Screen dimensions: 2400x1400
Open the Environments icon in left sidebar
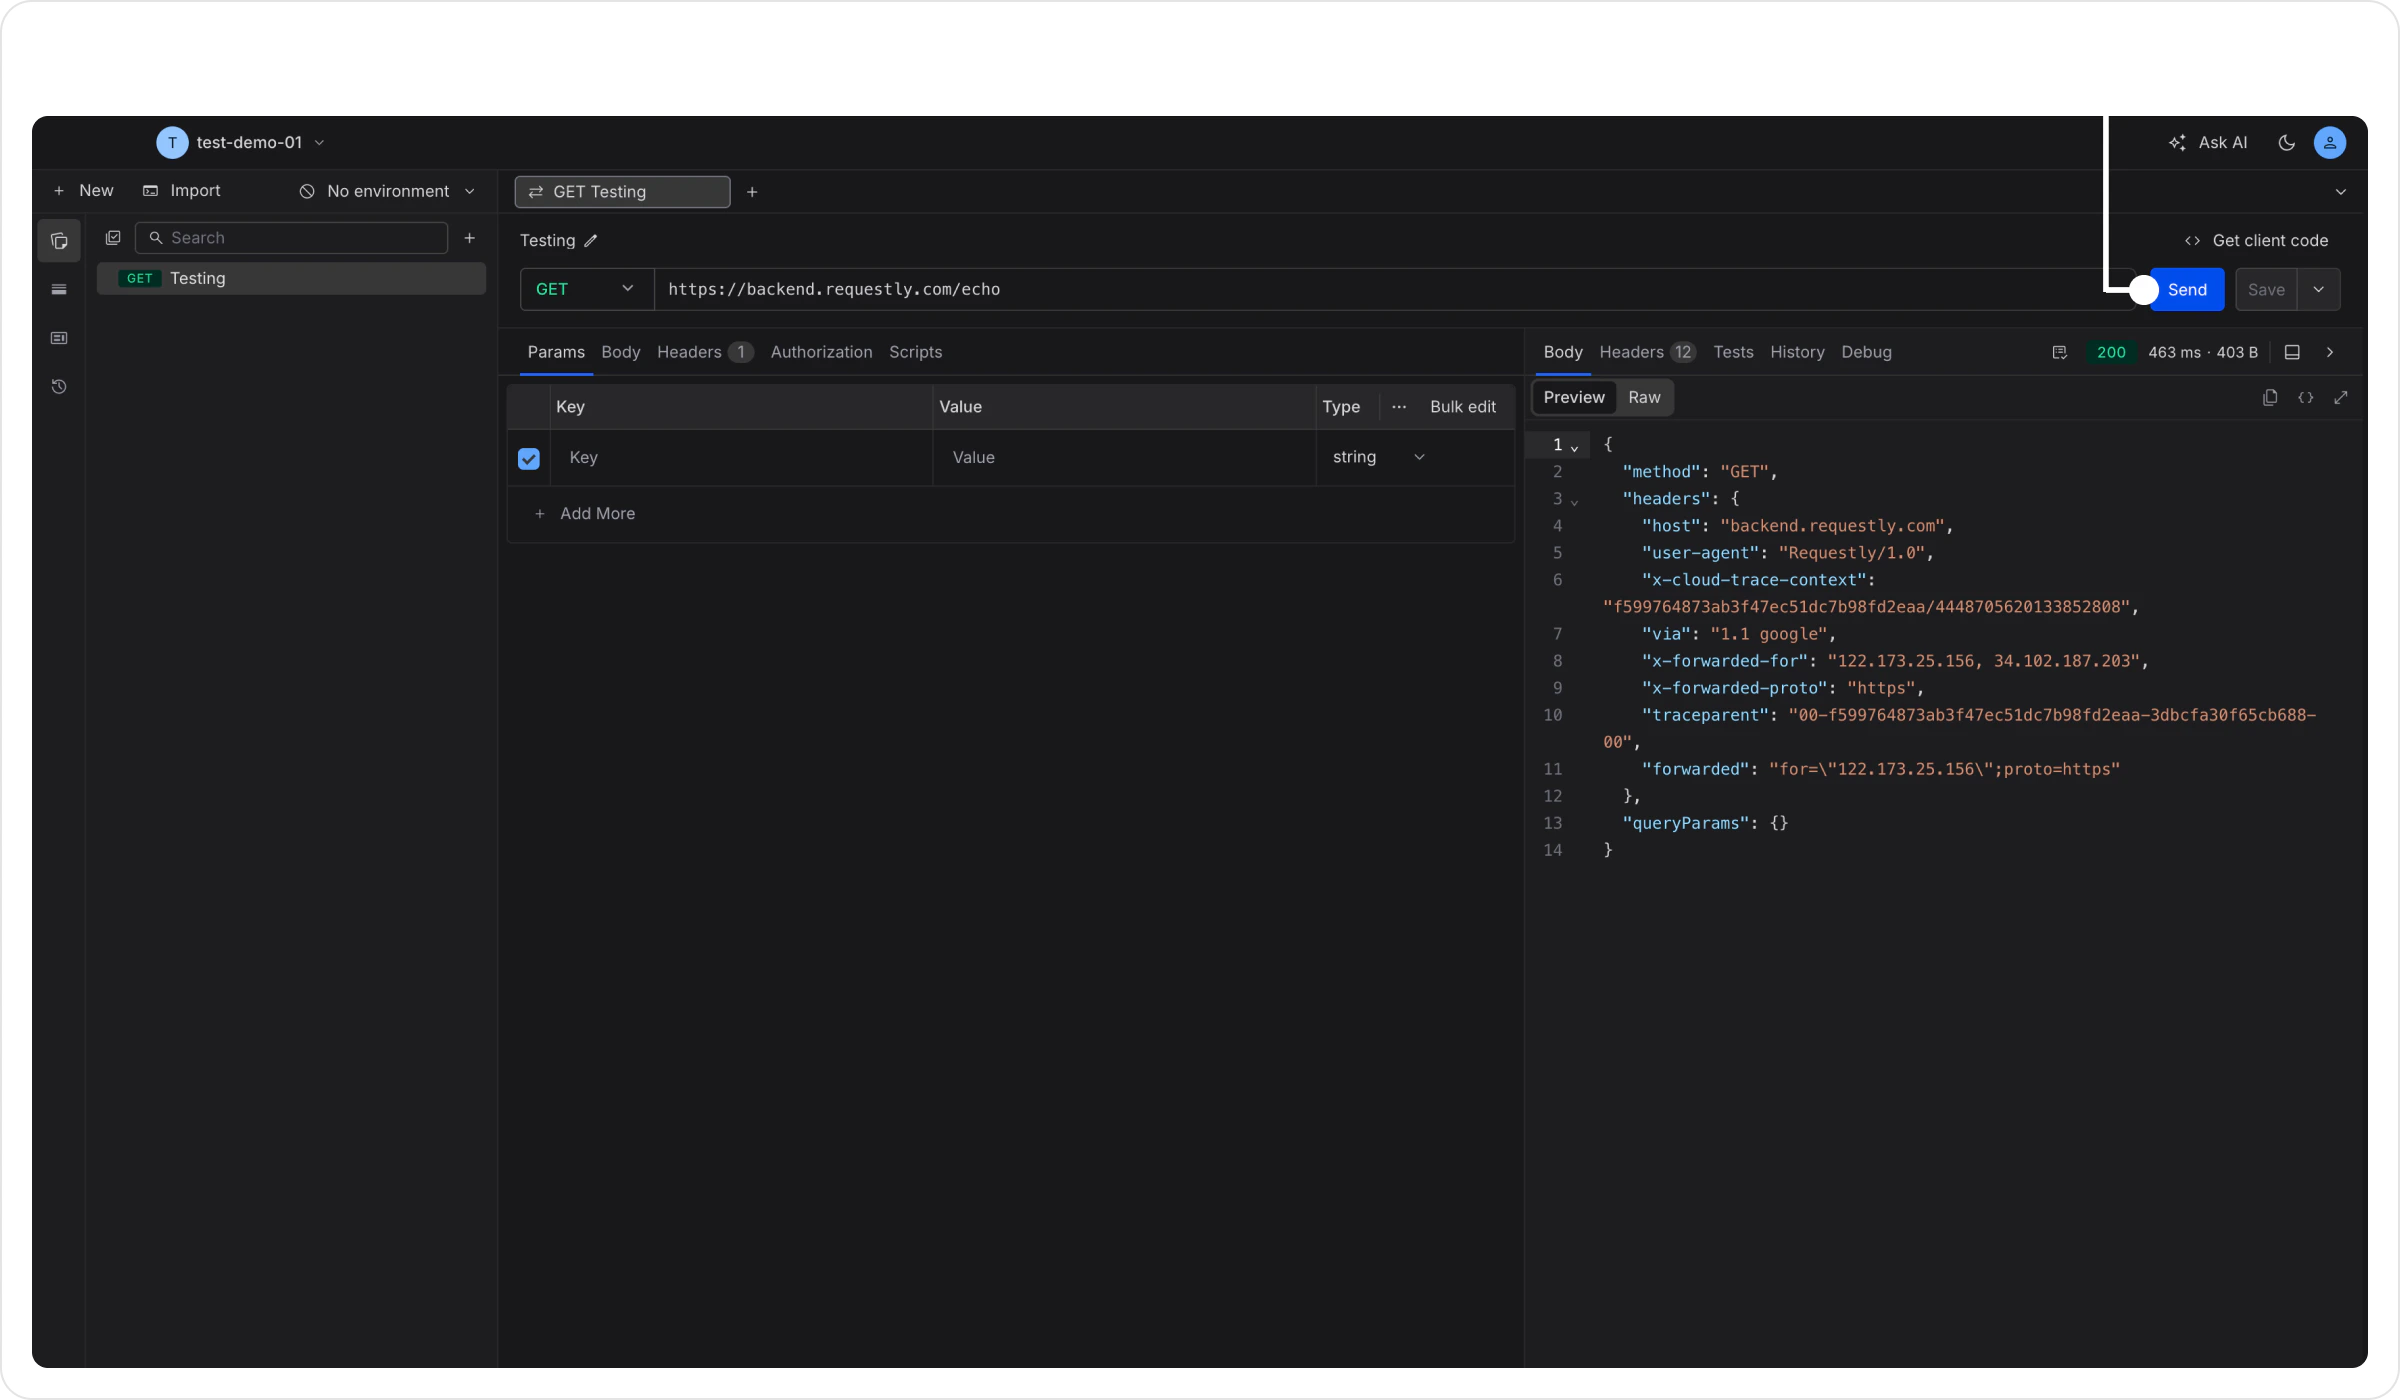pos(59,290)
